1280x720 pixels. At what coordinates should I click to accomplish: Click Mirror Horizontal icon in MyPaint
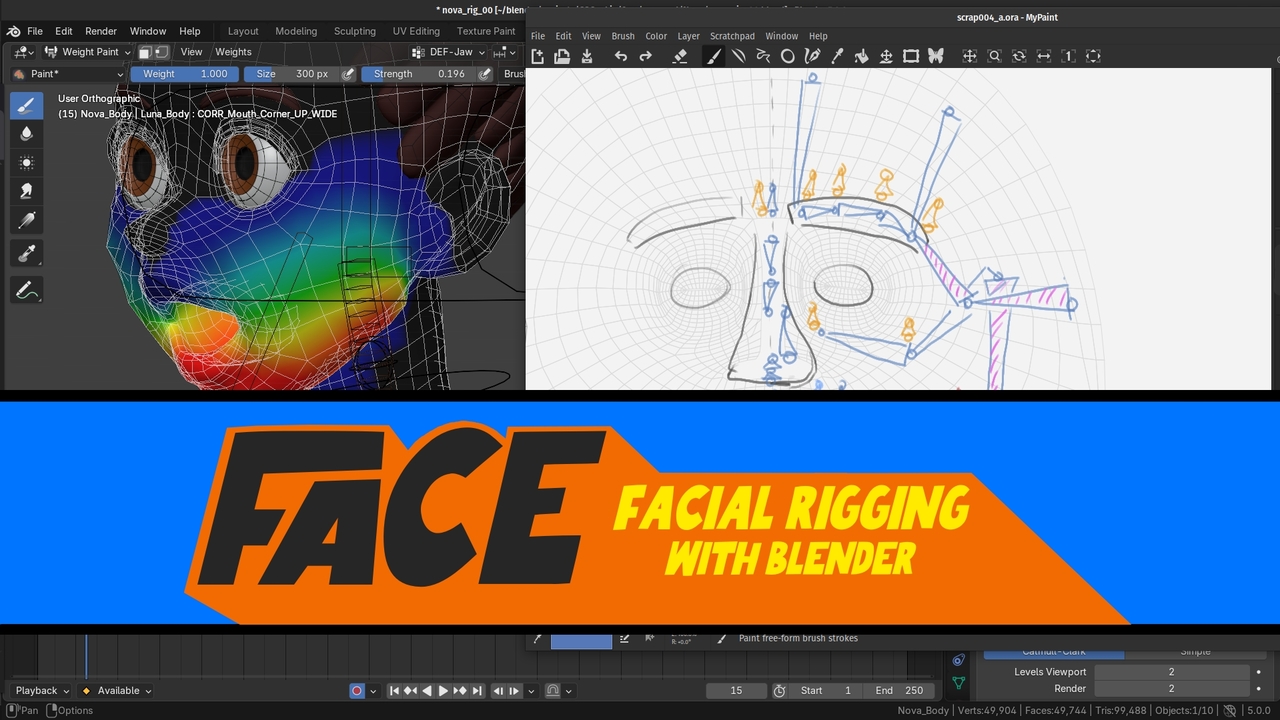[x=1044, y=56]
